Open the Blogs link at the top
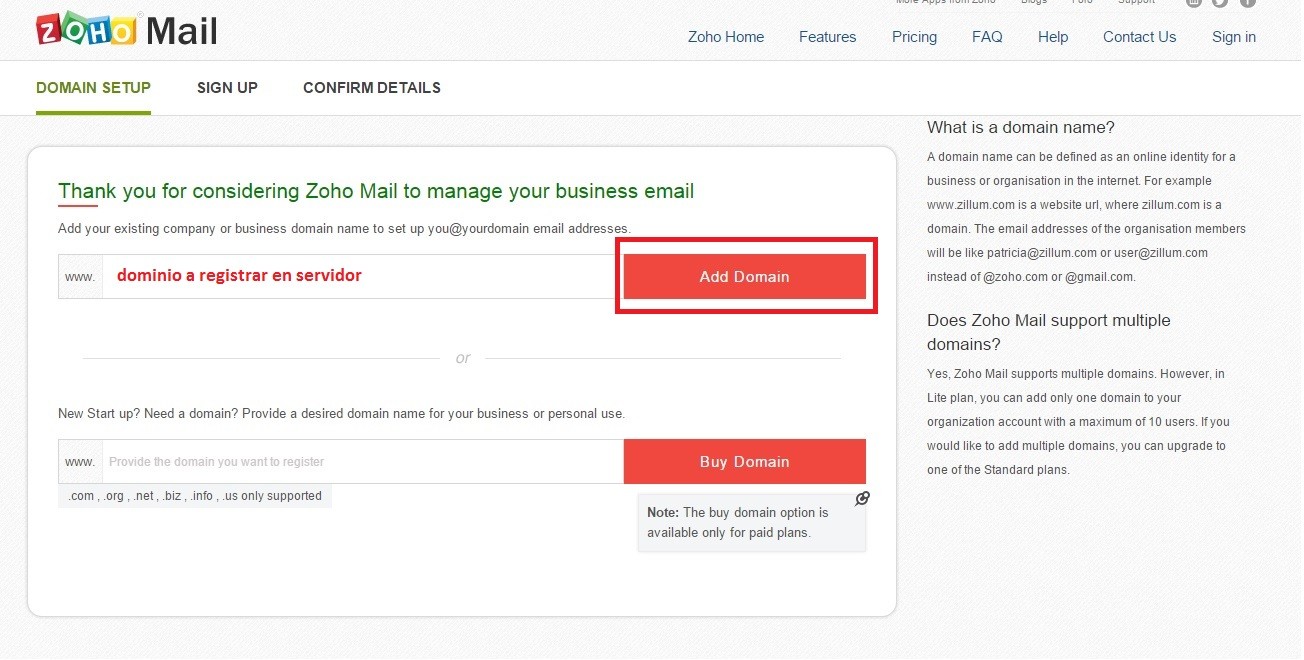Image resolution: width=1304 pixels, height=660 pixels. pyautogui.click(x=1034, y=2)
